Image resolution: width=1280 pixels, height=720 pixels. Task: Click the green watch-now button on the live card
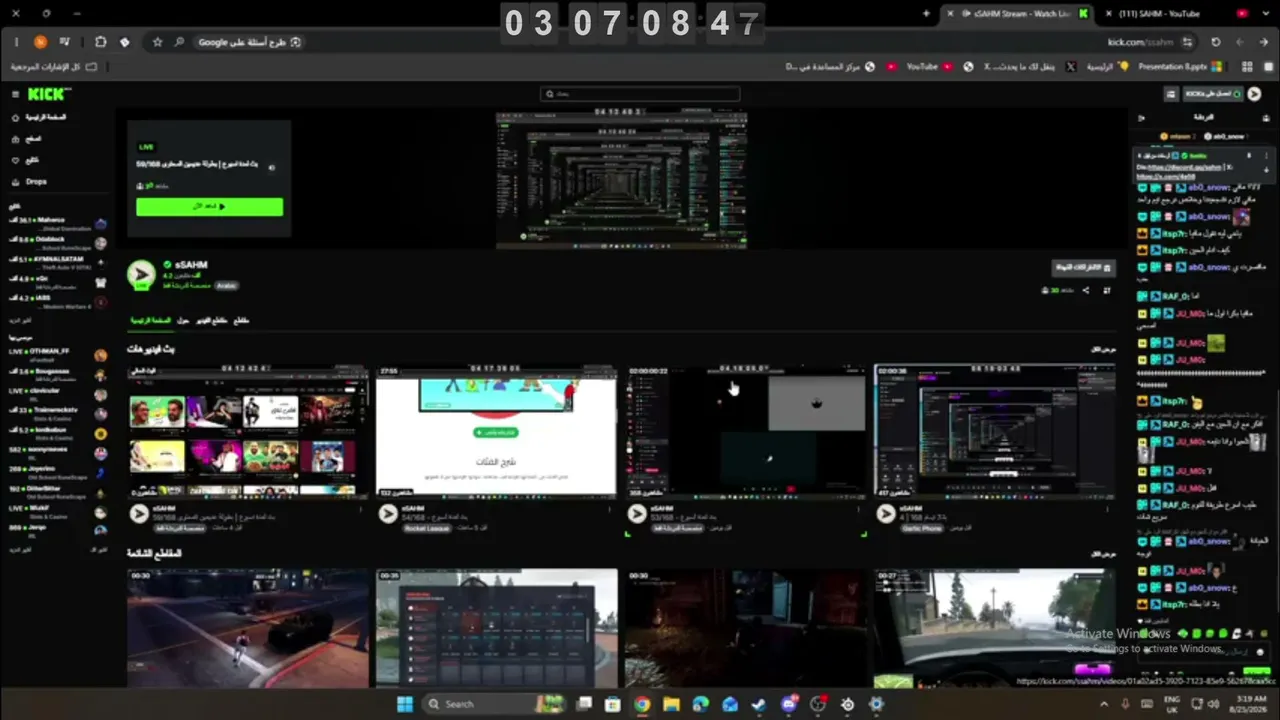coord(210,207)
